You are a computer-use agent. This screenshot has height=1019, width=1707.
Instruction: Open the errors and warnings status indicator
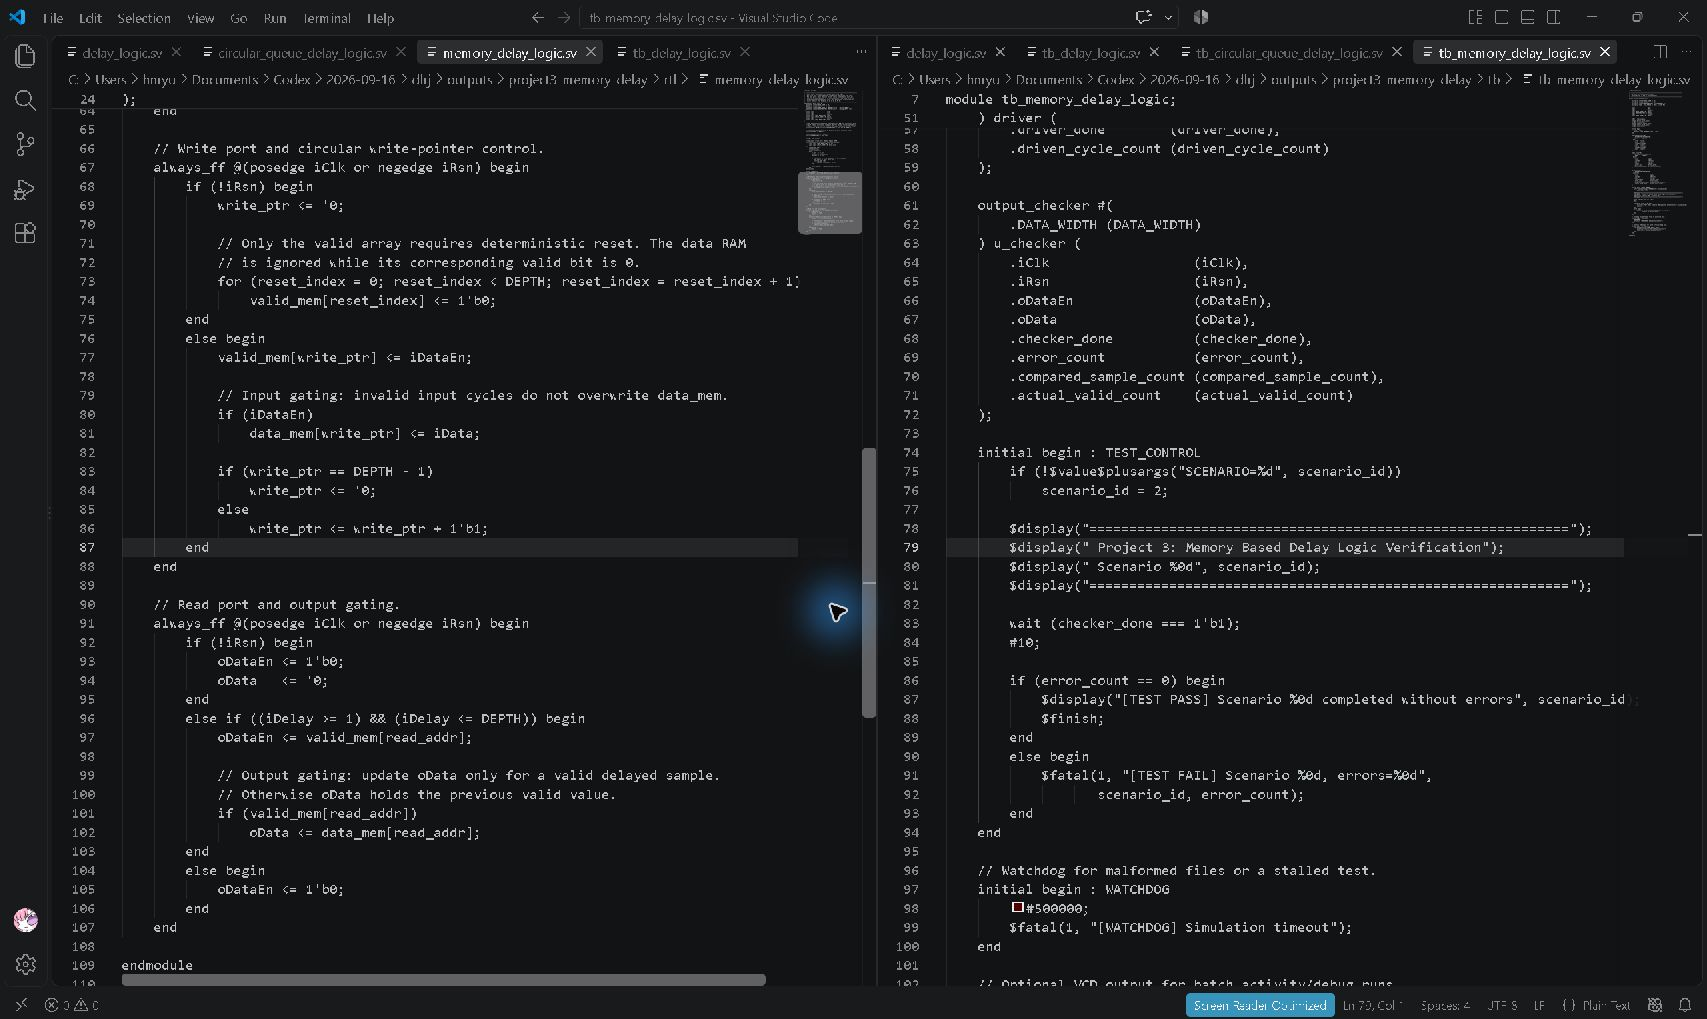pyautogui.click(x=72, y=1005)
